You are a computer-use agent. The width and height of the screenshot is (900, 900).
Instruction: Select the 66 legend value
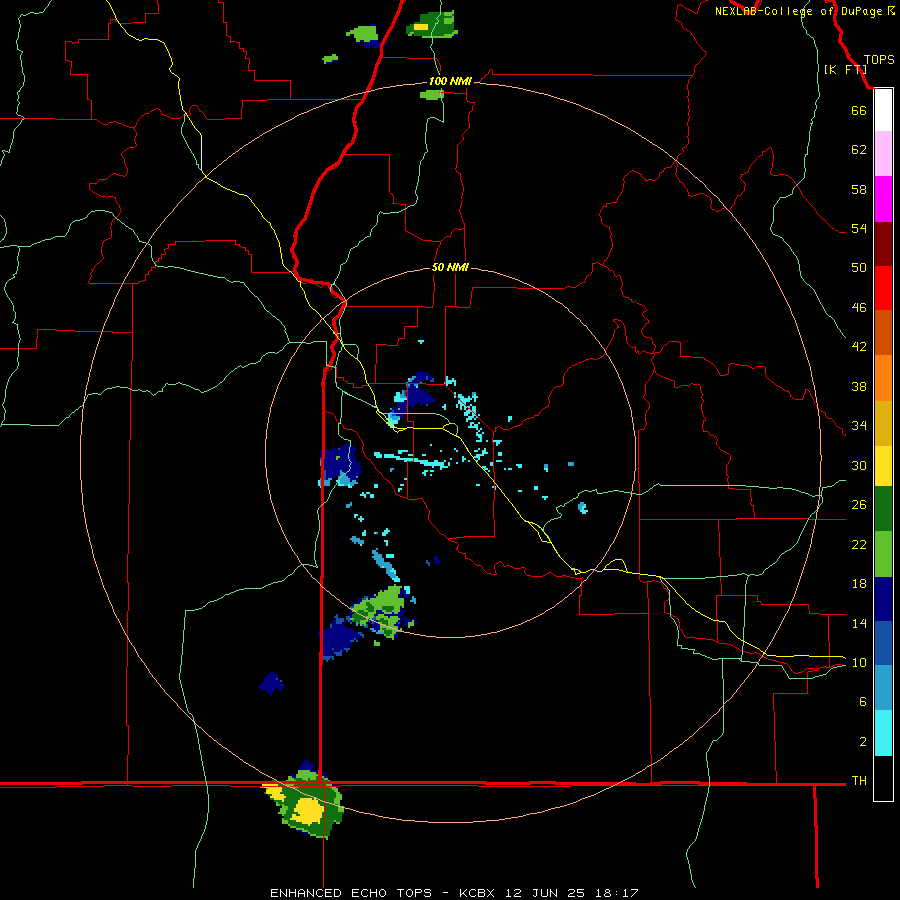859,110
